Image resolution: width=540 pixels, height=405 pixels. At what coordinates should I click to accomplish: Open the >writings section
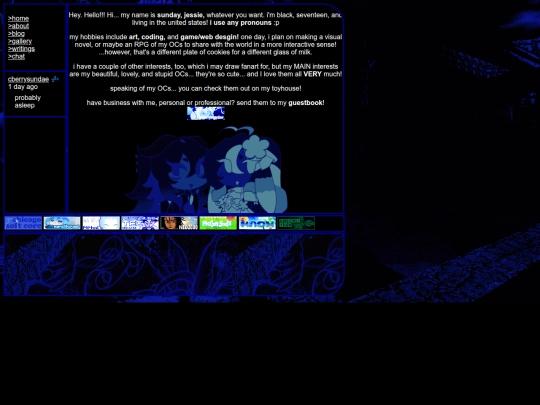21,49
